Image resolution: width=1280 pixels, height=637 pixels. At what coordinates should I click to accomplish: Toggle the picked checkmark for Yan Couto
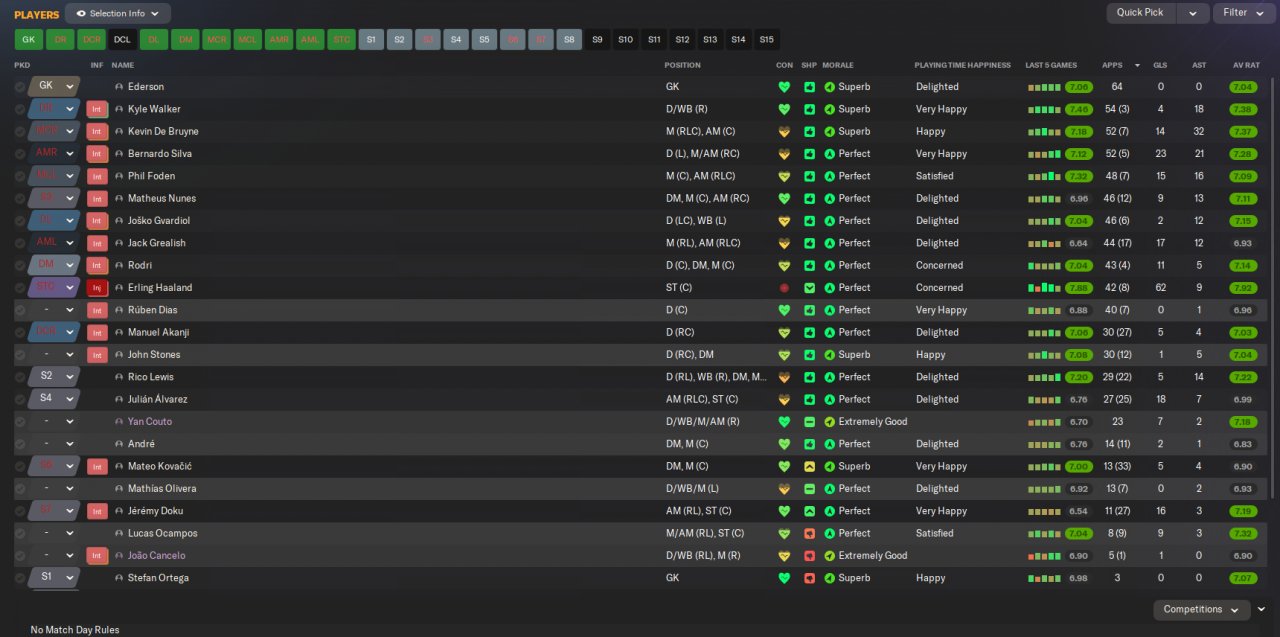tap(20, 422)
